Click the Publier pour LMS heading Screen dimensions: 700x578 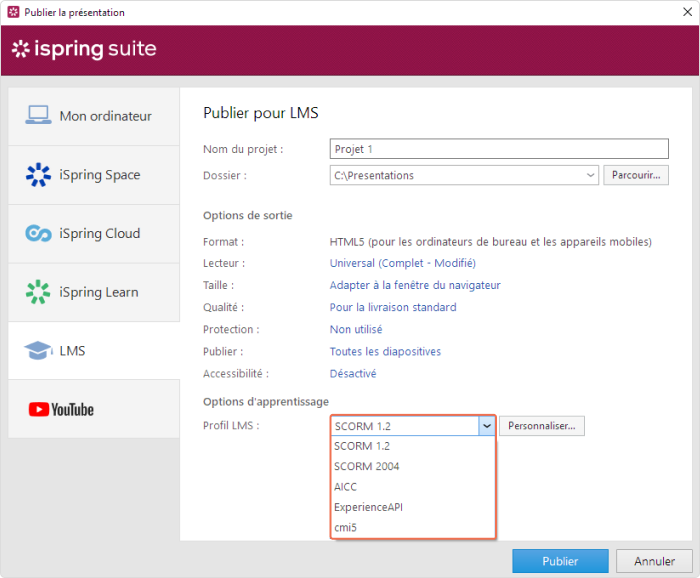click(x=261, y=113)
